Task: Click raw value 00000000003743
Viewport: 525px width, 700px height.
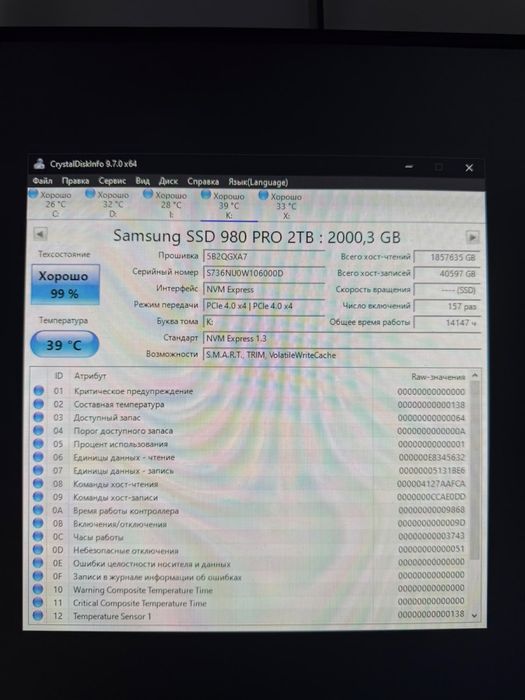Action: (431, 536)
